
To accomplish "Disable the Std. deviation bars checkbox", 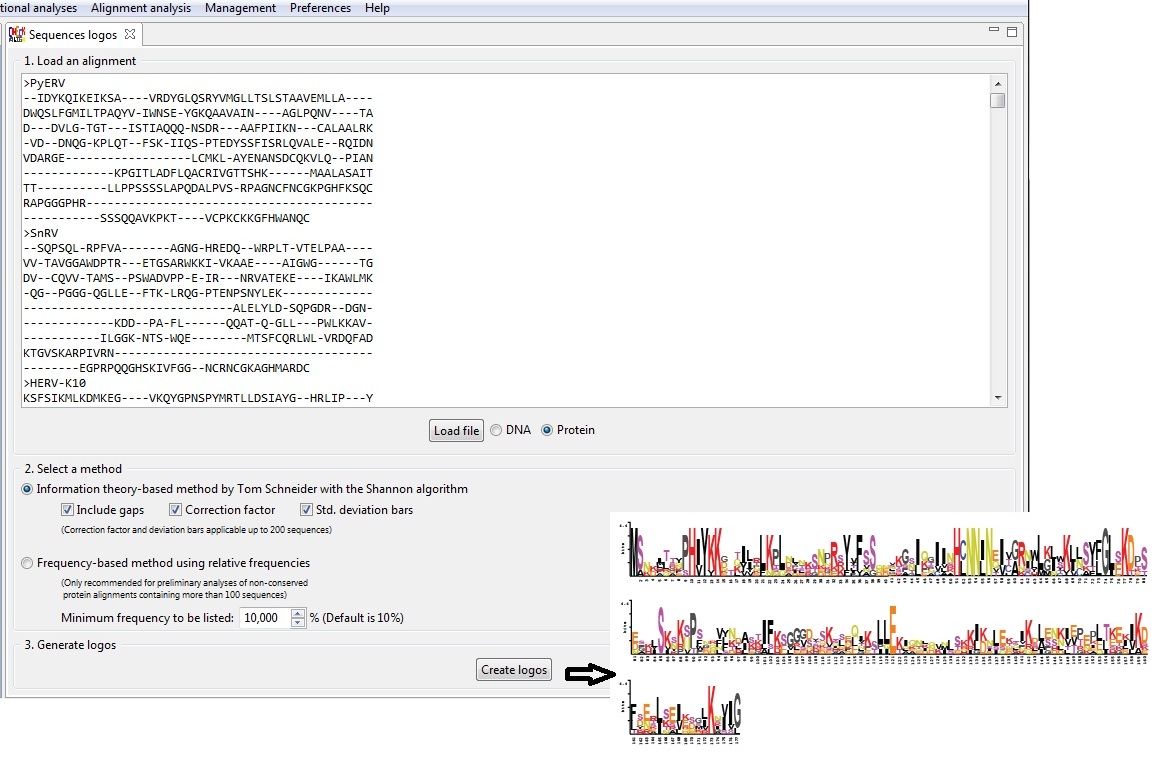I will point(307,510).
